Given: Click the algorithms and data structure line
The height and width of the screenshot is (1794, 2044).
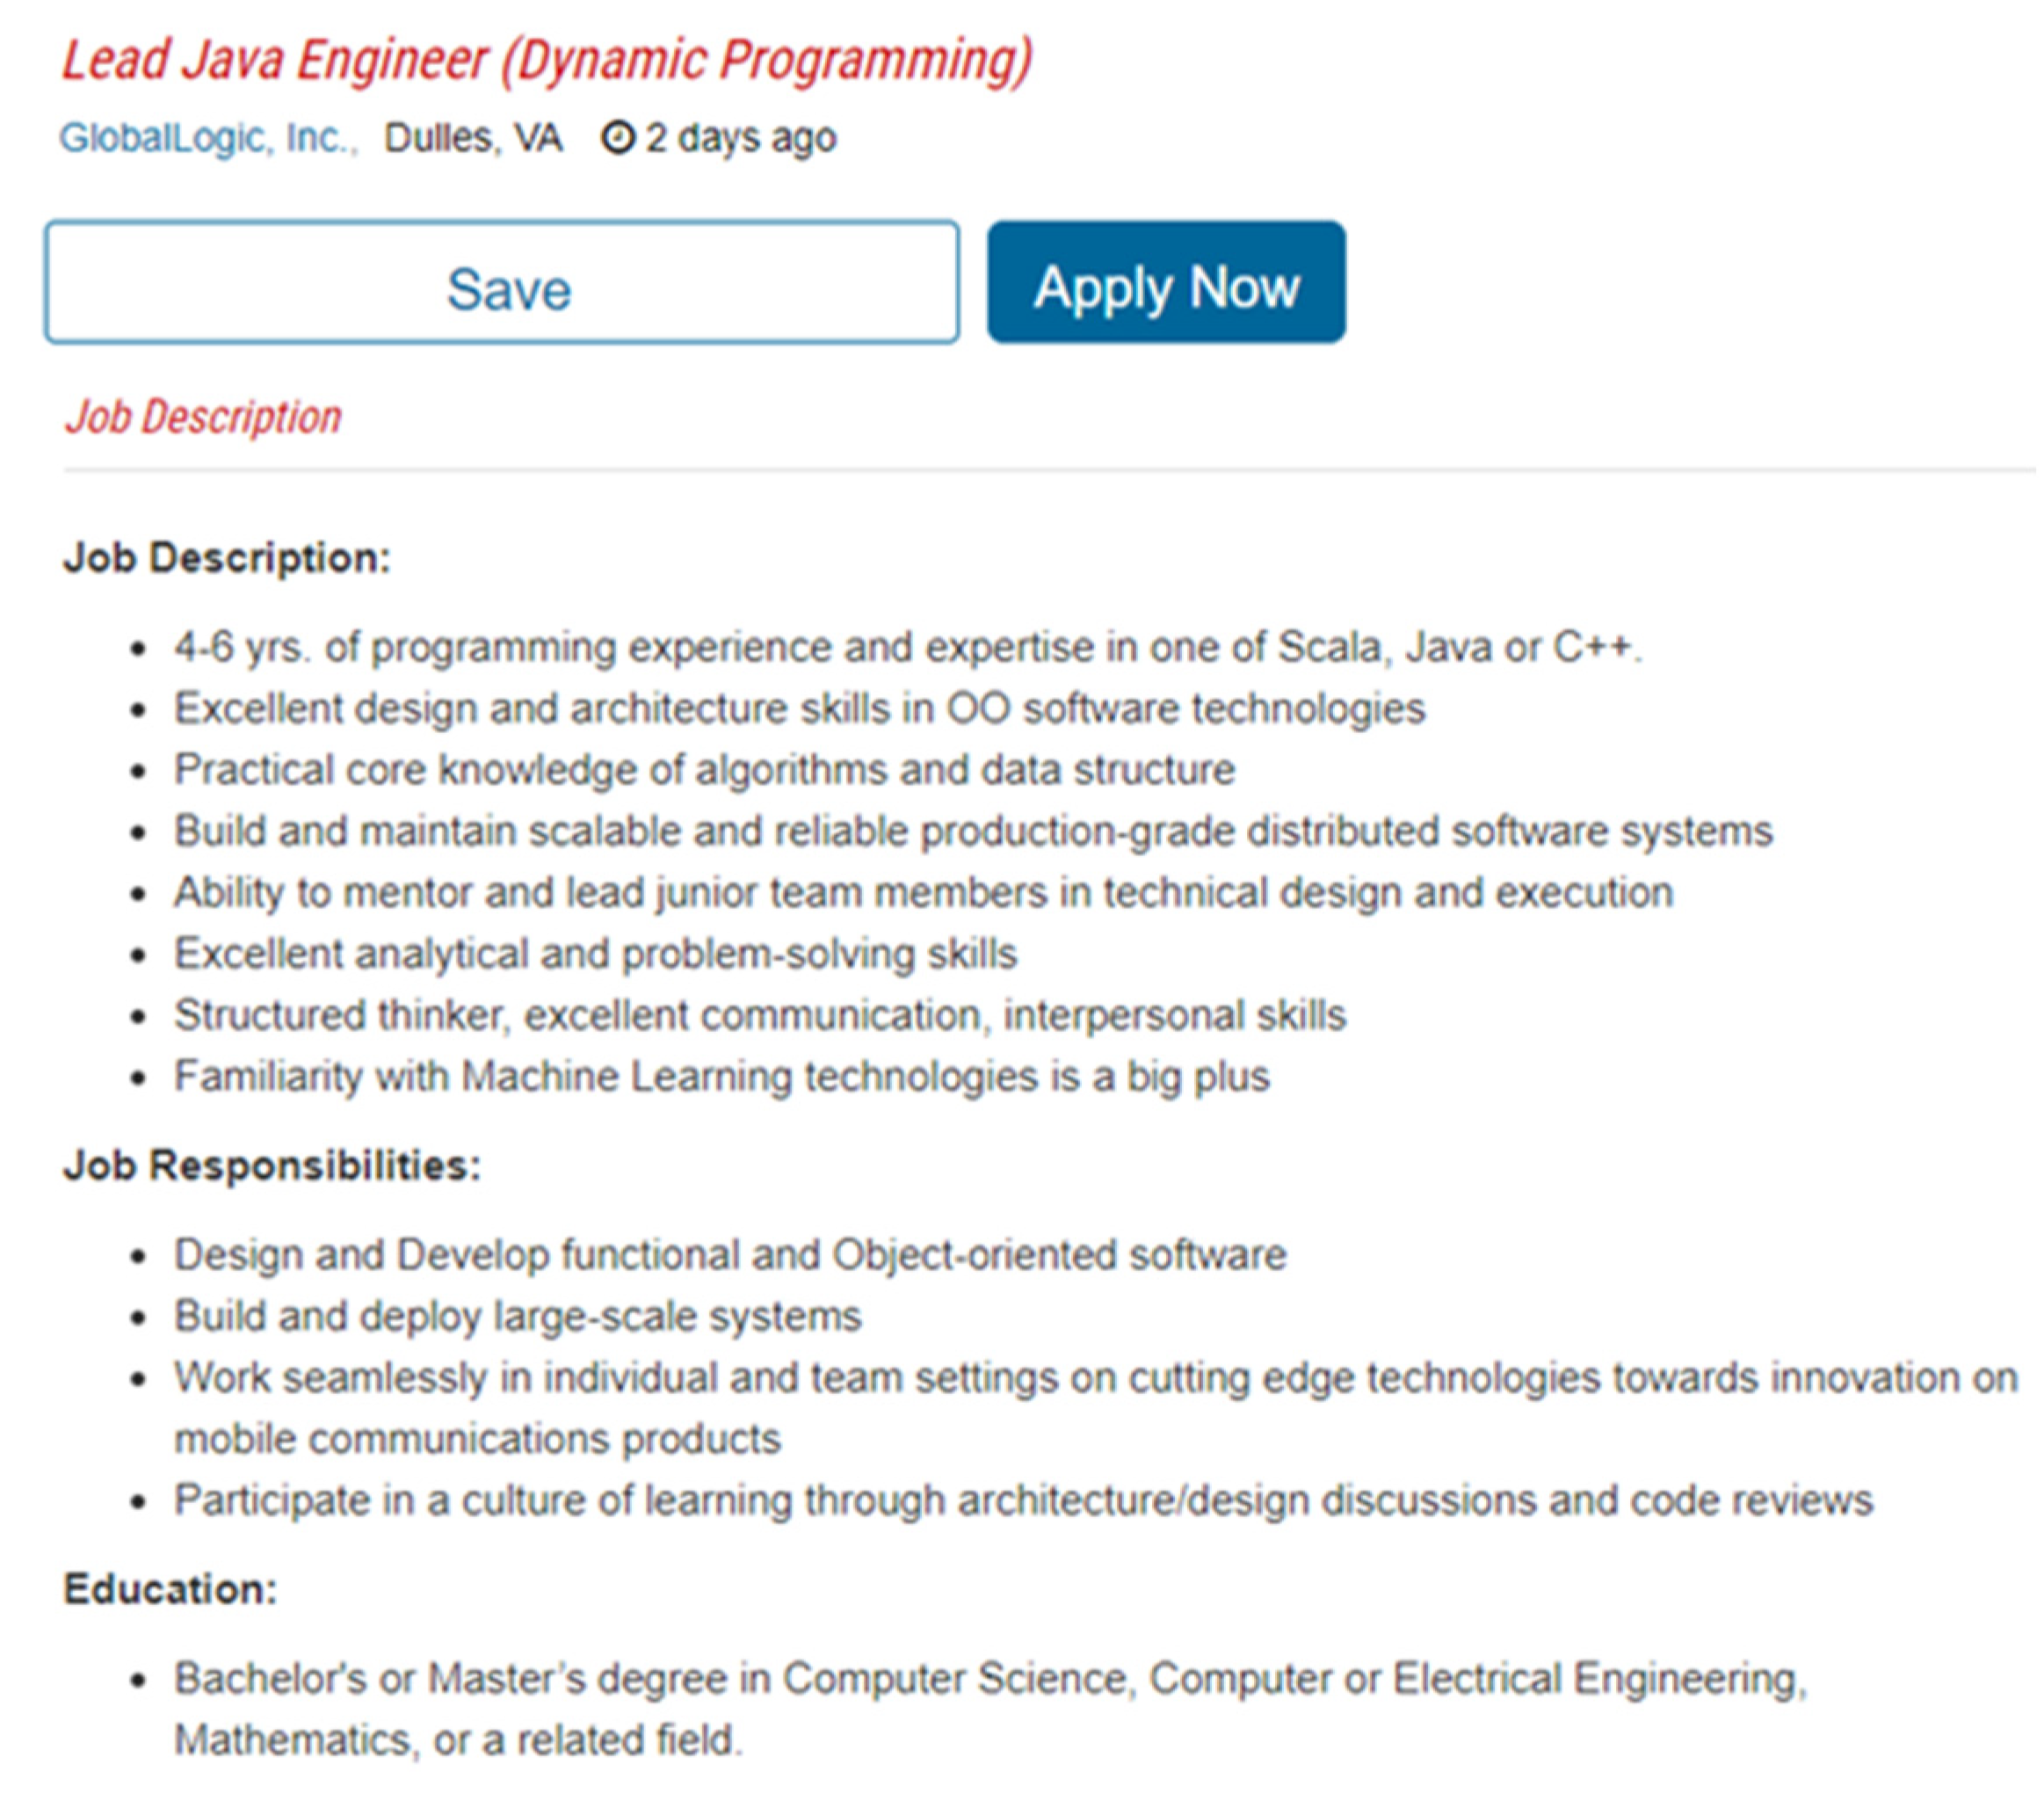Looking at the screenshot, I should 704,770.
